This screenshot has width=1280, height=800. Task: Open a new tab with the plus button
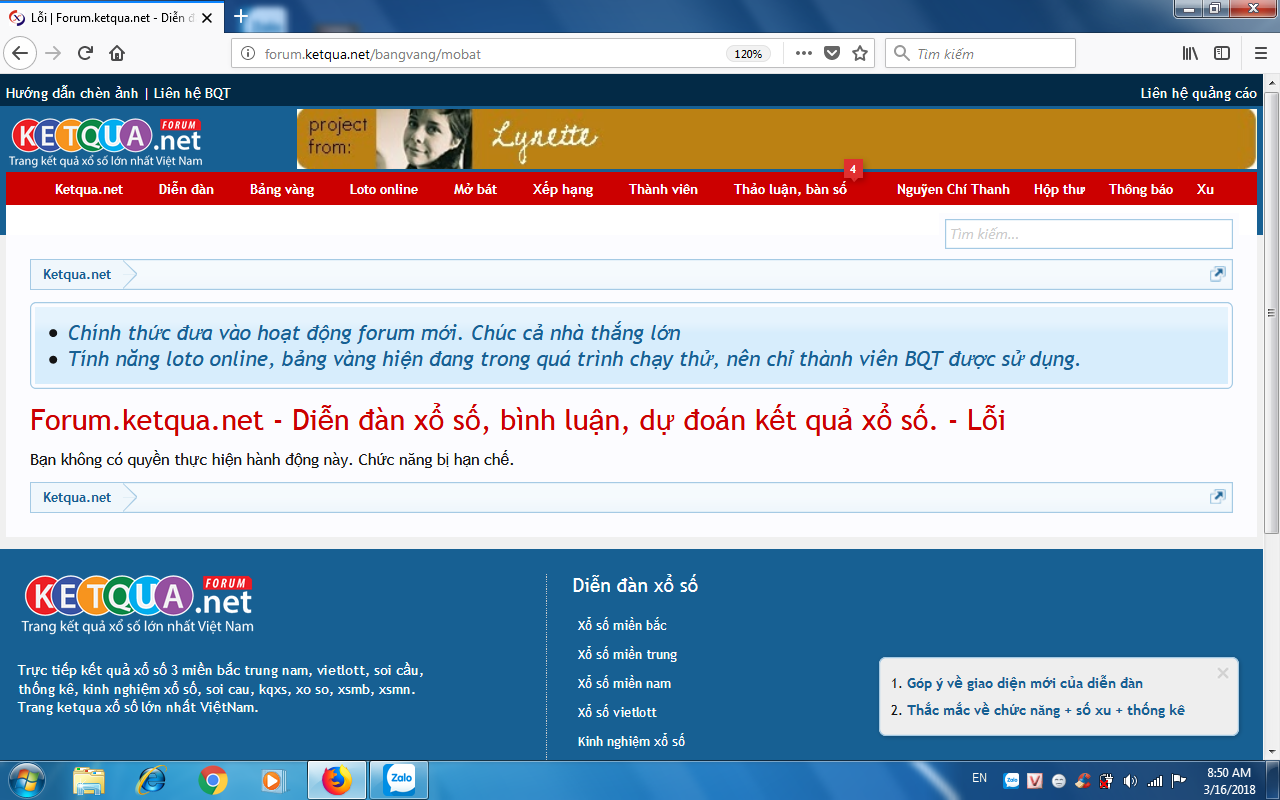click(x=241, y=17)
